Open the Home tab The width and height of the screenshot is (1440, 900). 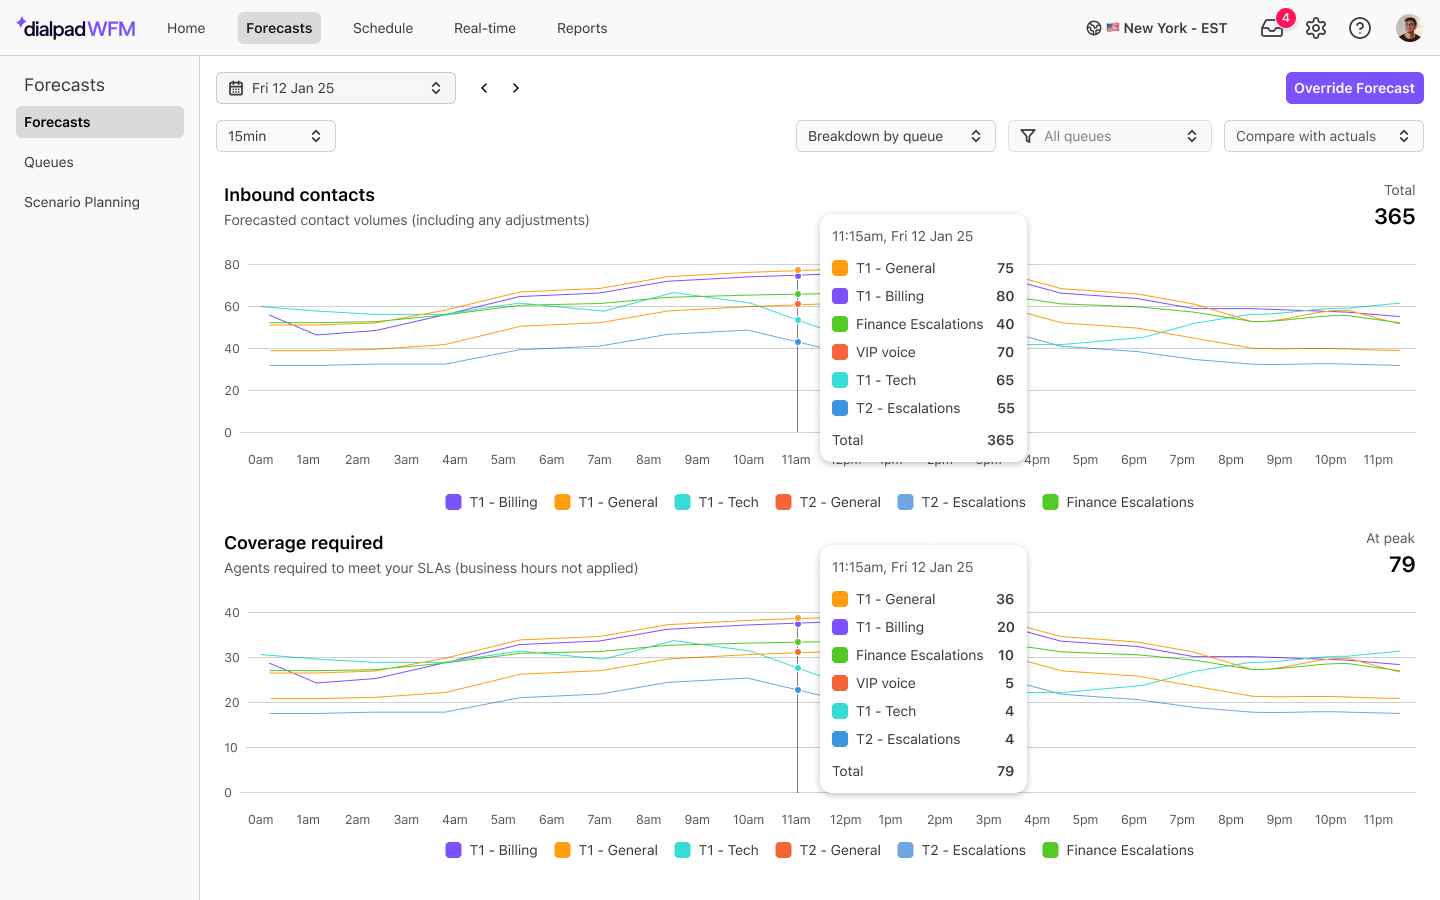[x=186, y=28]
